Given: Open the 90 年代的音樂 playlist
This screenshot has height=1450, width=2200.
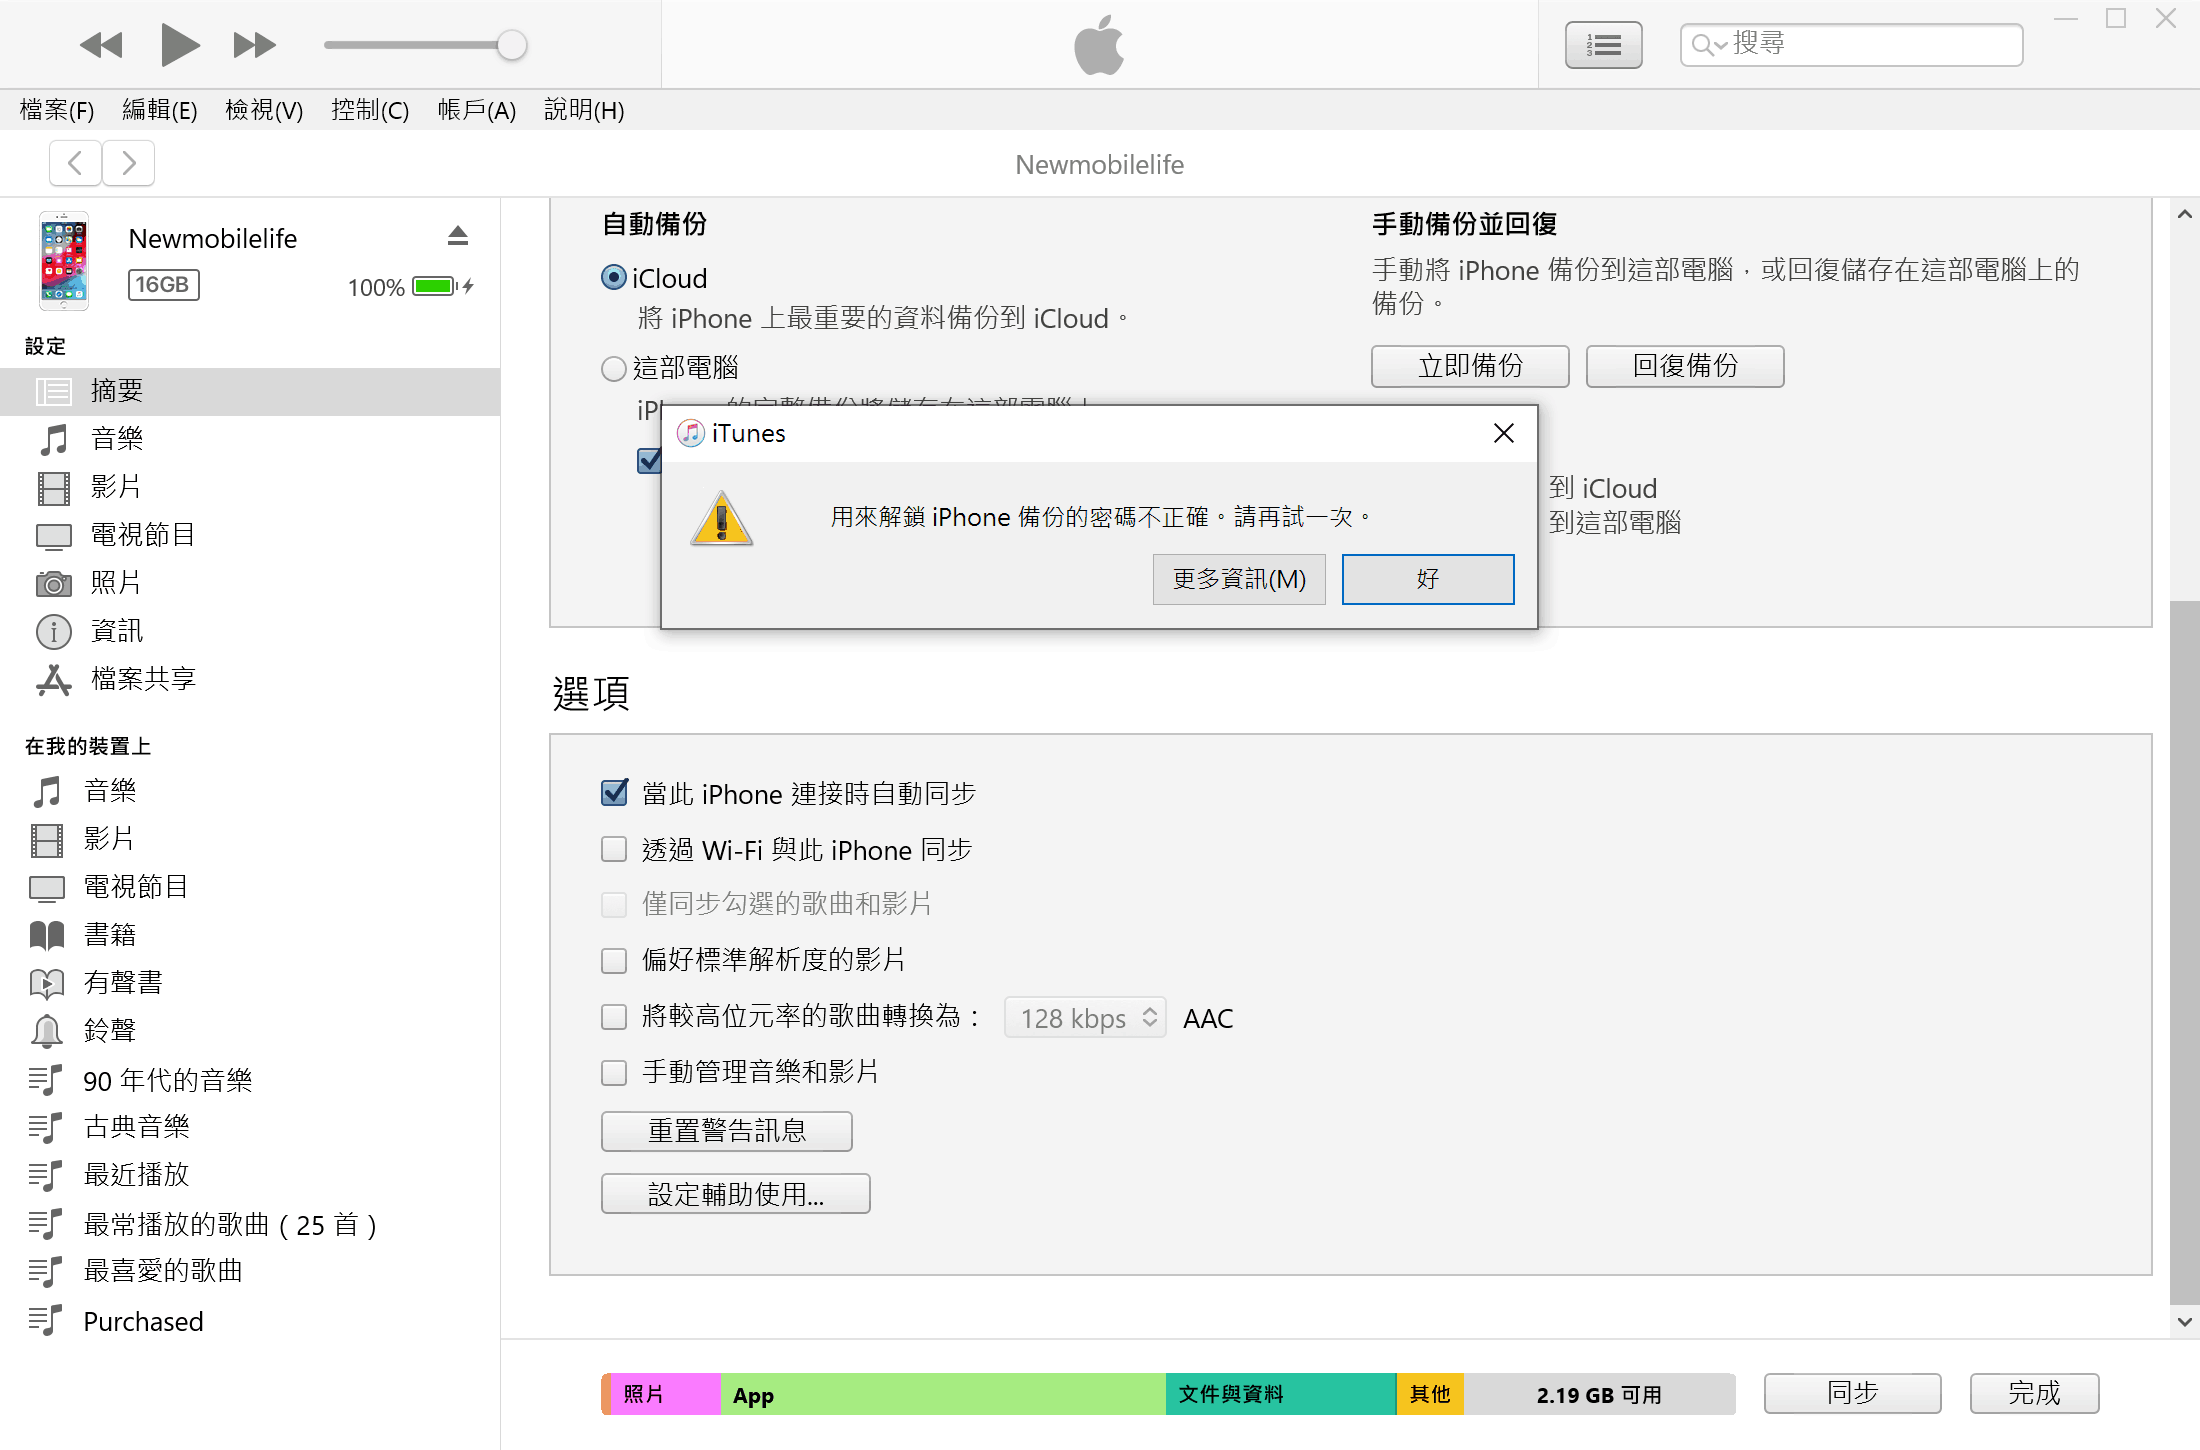Looking at the screenshot, I should point(250,1080).
